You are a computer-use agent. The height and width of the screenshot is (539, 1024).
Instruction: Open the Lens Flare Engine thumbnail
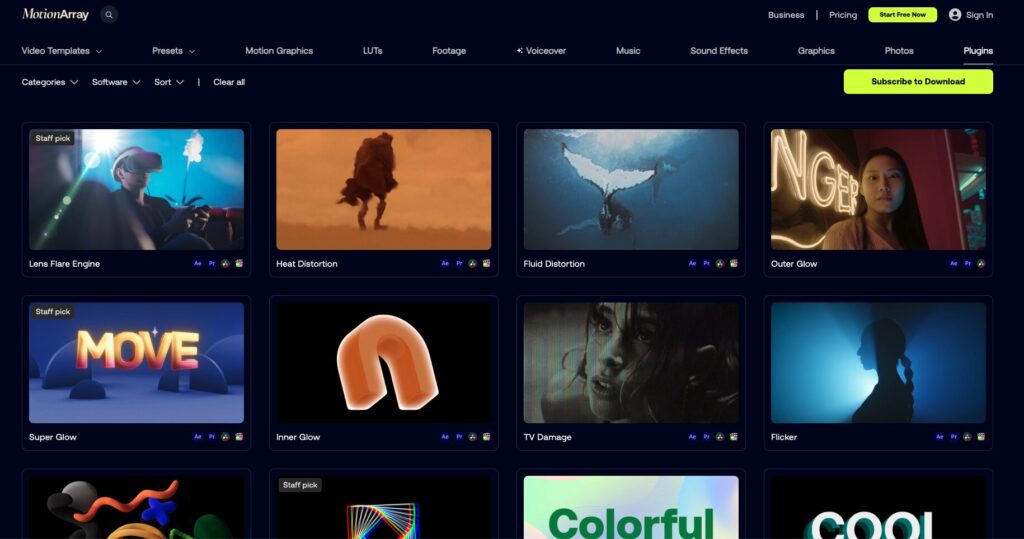(x=136, y=189)
